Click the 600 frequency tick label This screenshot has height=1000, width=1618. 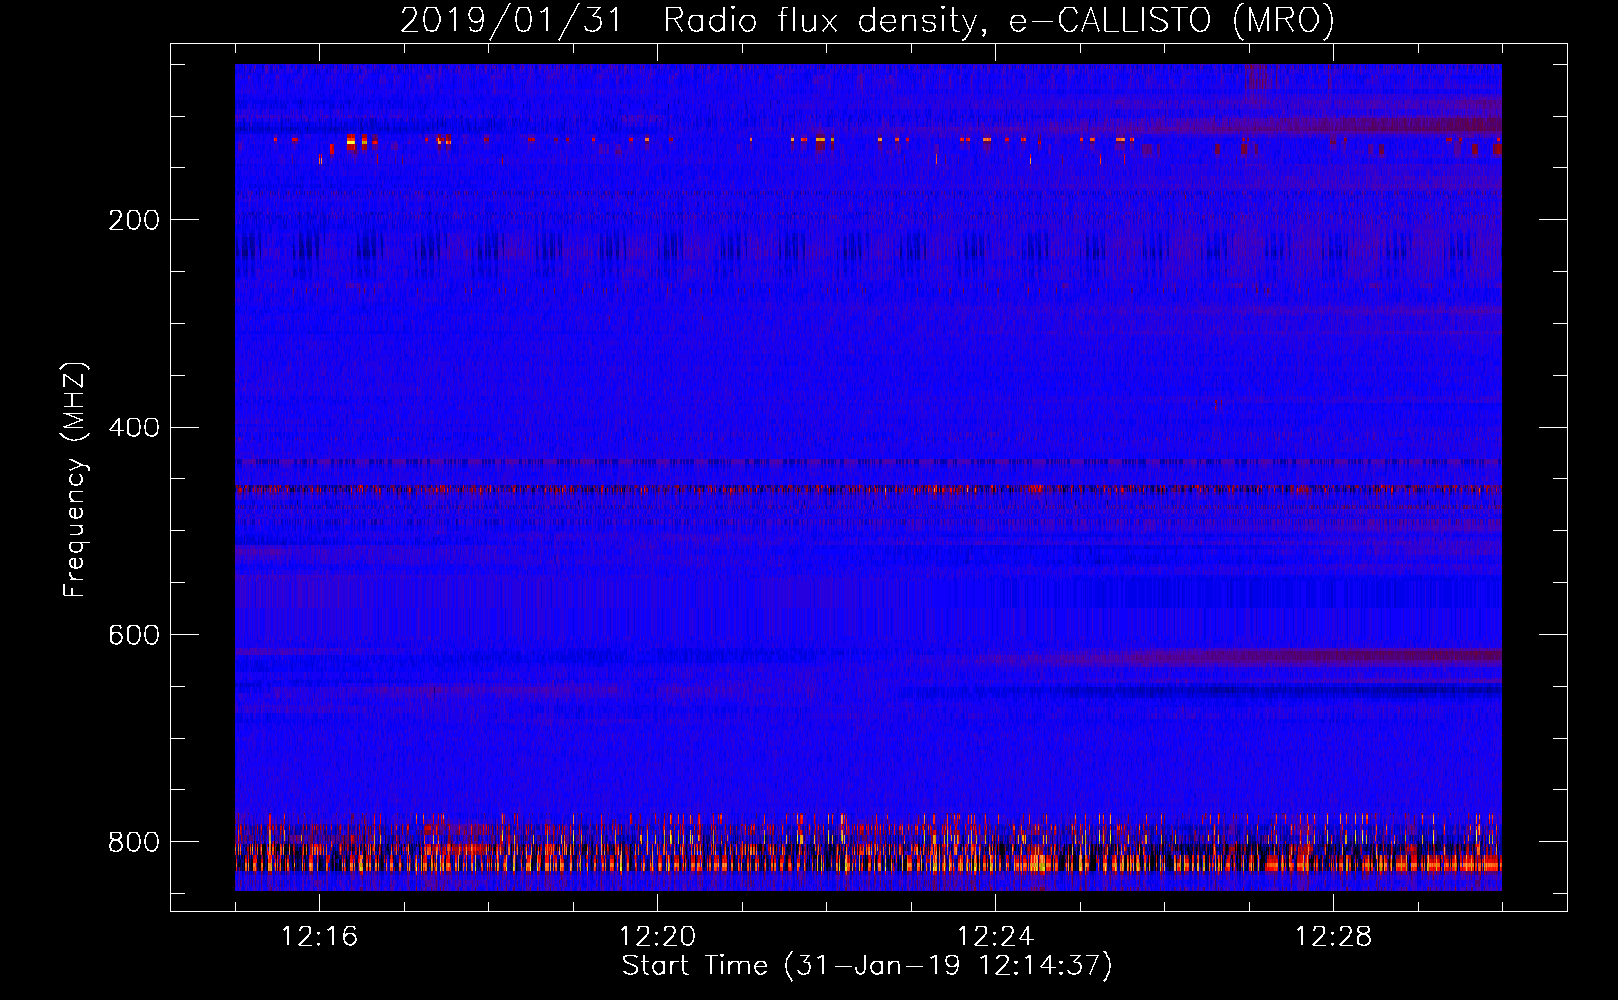[x=134, y=635]
